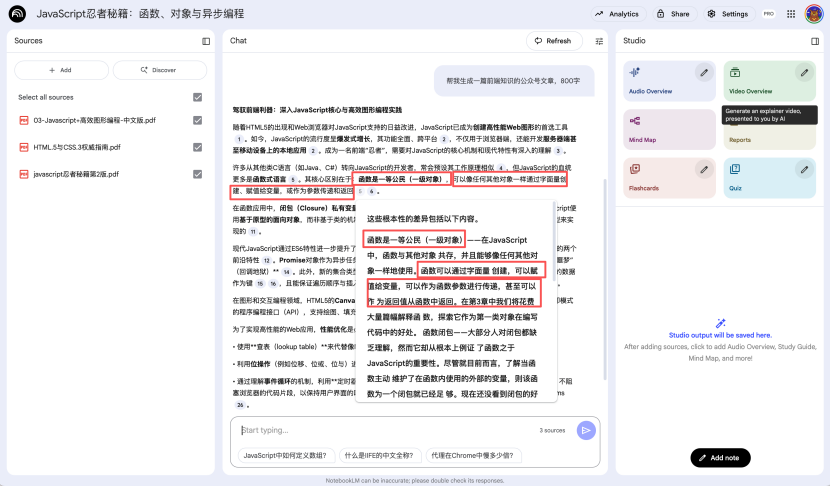Click Discover sources button
Viewport: 830px width, 486px height.
point(159,70)
